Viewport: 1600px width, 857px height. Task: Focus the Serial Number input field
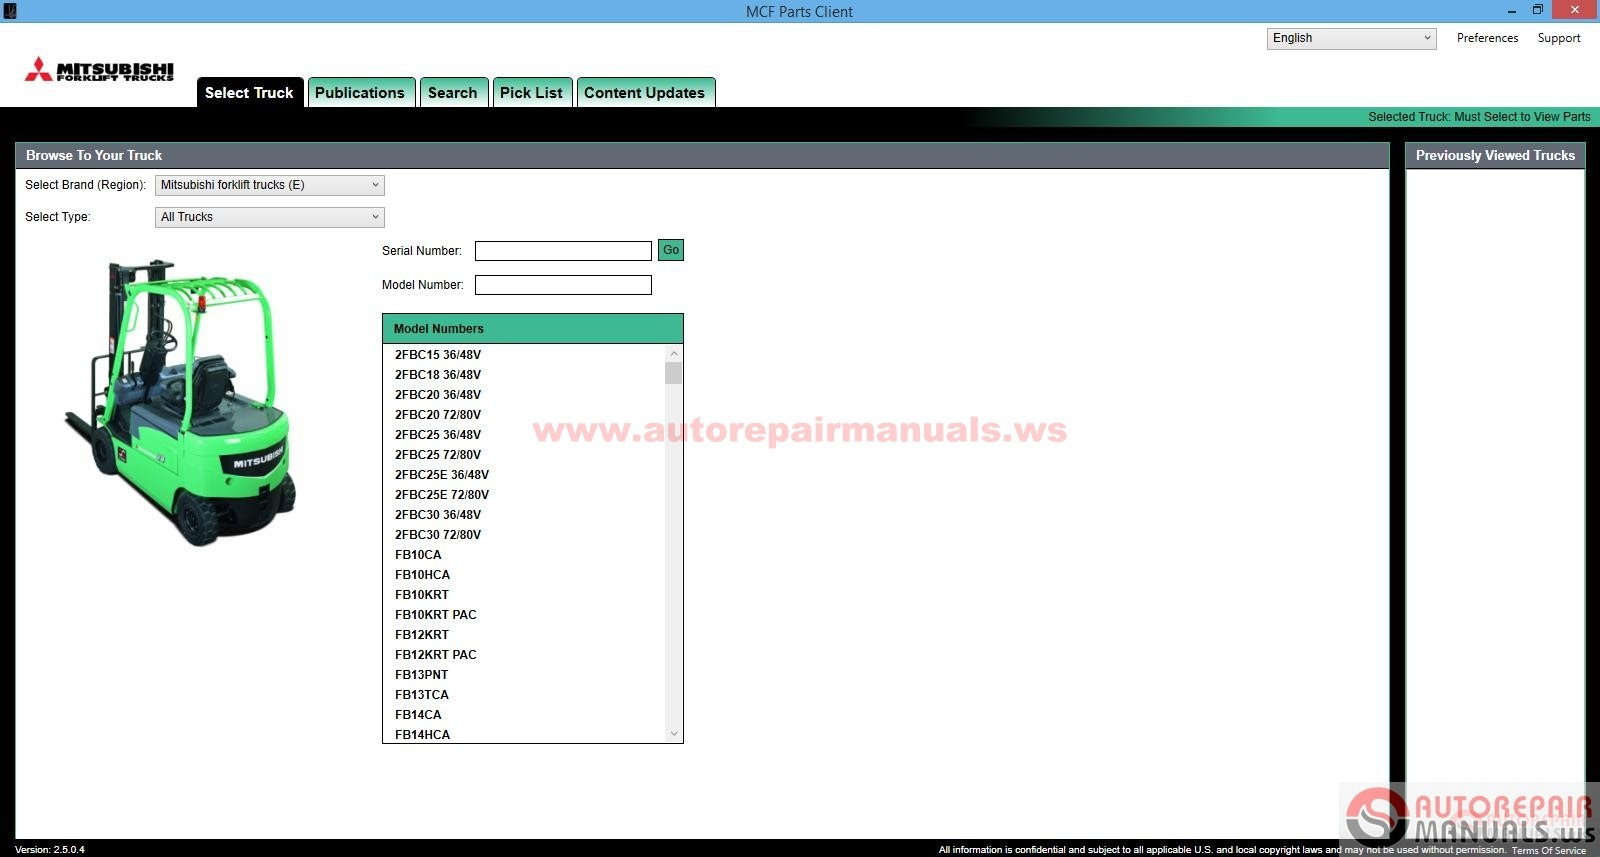563,251
